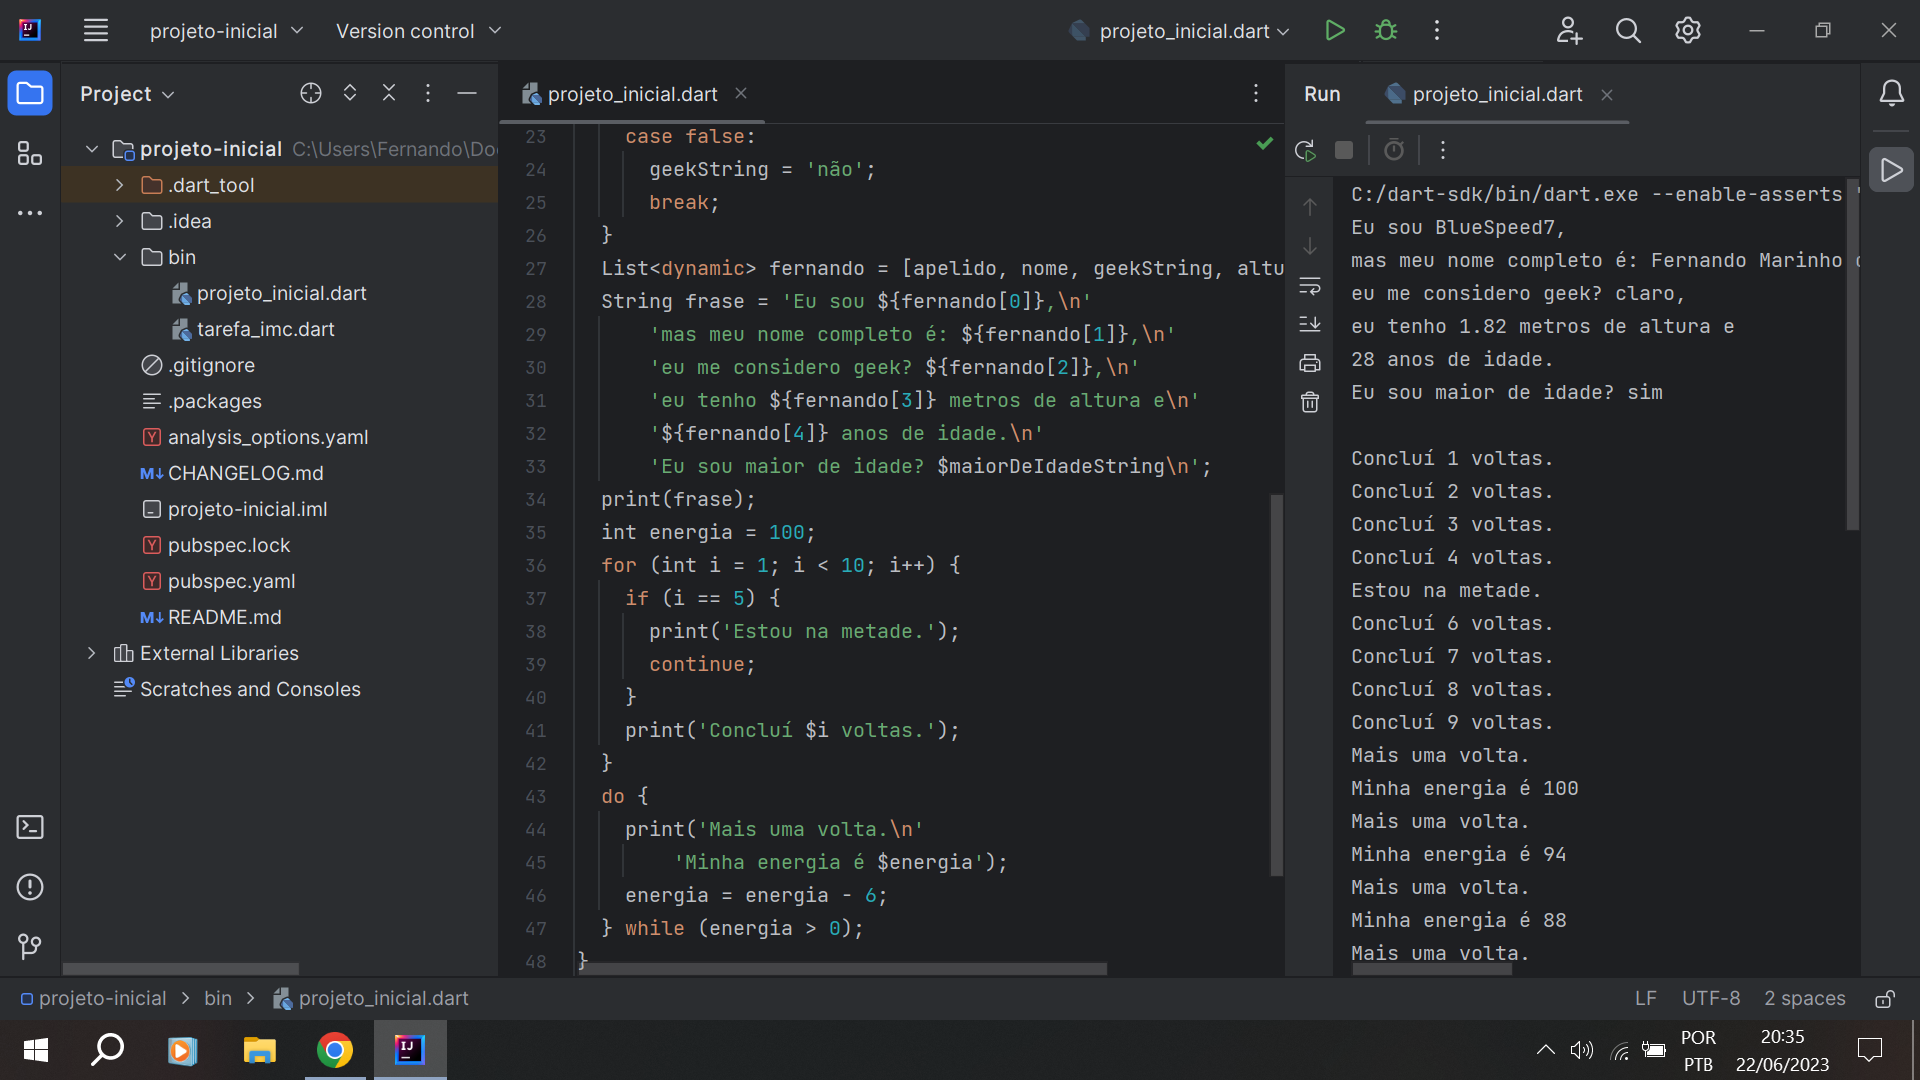This screenshot has width=1920, height=1080.
Task: Click editor vertical scrollbar
Action: tap(1276, 685)
